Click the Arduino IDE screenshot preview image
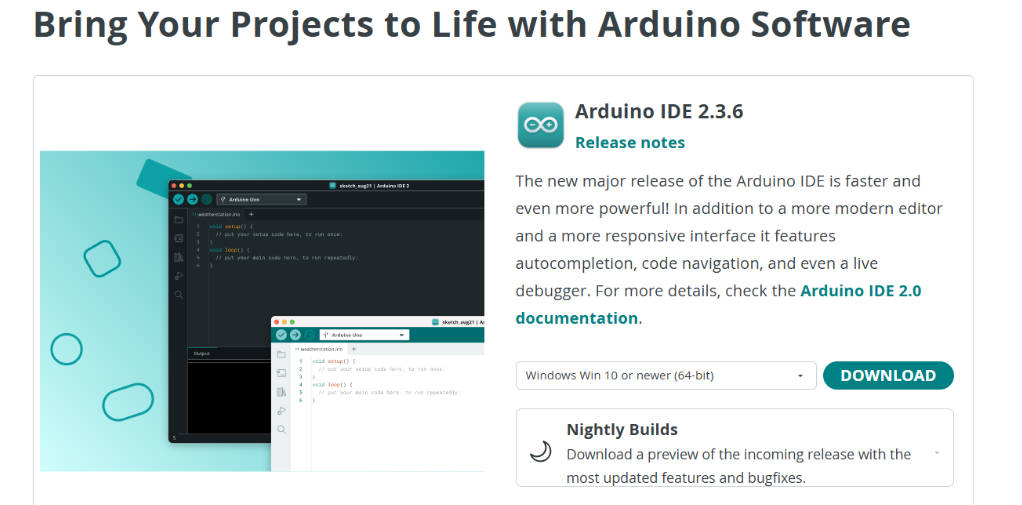 coord(262,311)
